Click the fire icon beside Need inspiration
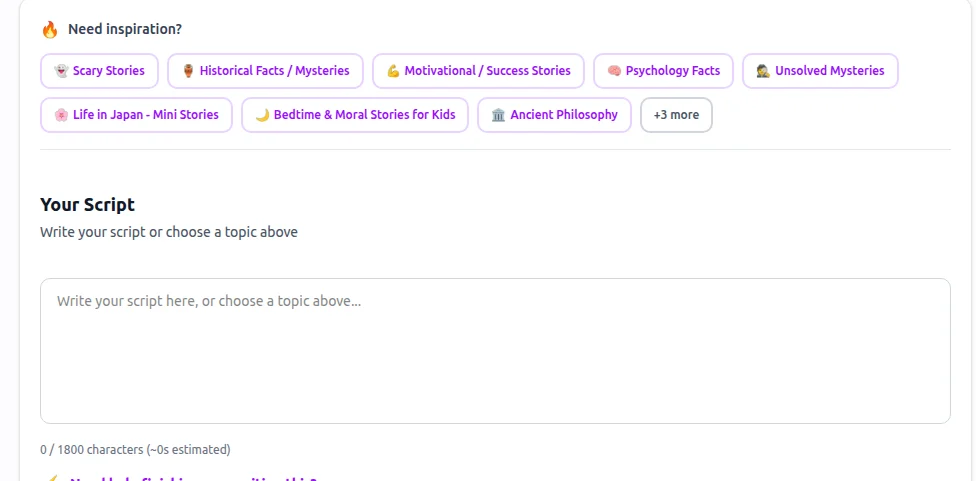Screen dimensions: 976x481 (x=50, y=29)
